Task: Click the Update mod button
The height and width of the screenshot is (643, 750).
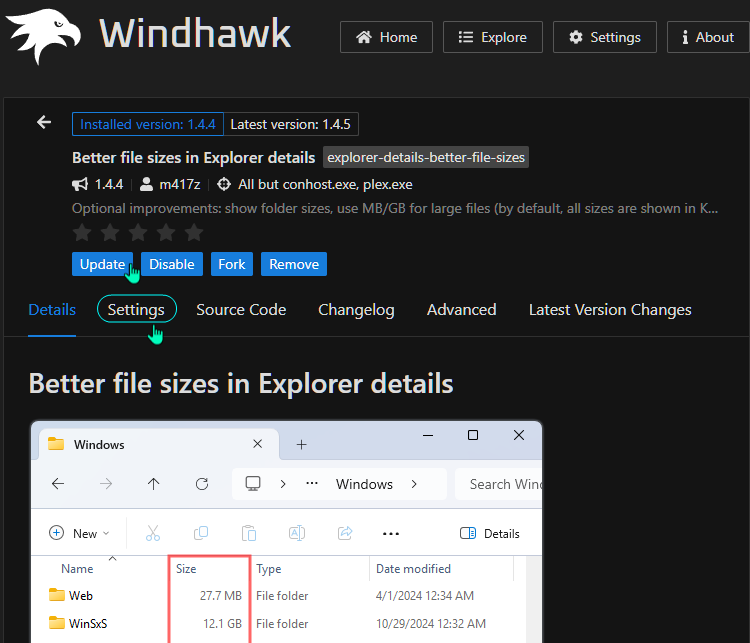Action: (x=102, y=264)
